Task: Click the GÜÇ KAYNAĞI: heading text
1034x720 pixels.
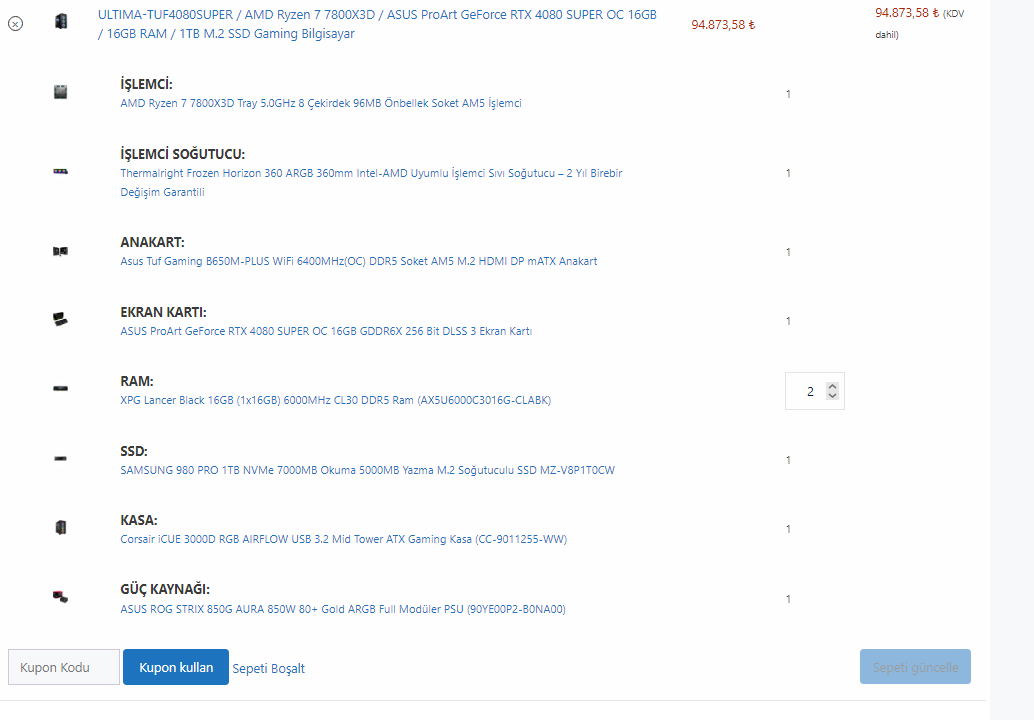Action: [x=165, y=589]
